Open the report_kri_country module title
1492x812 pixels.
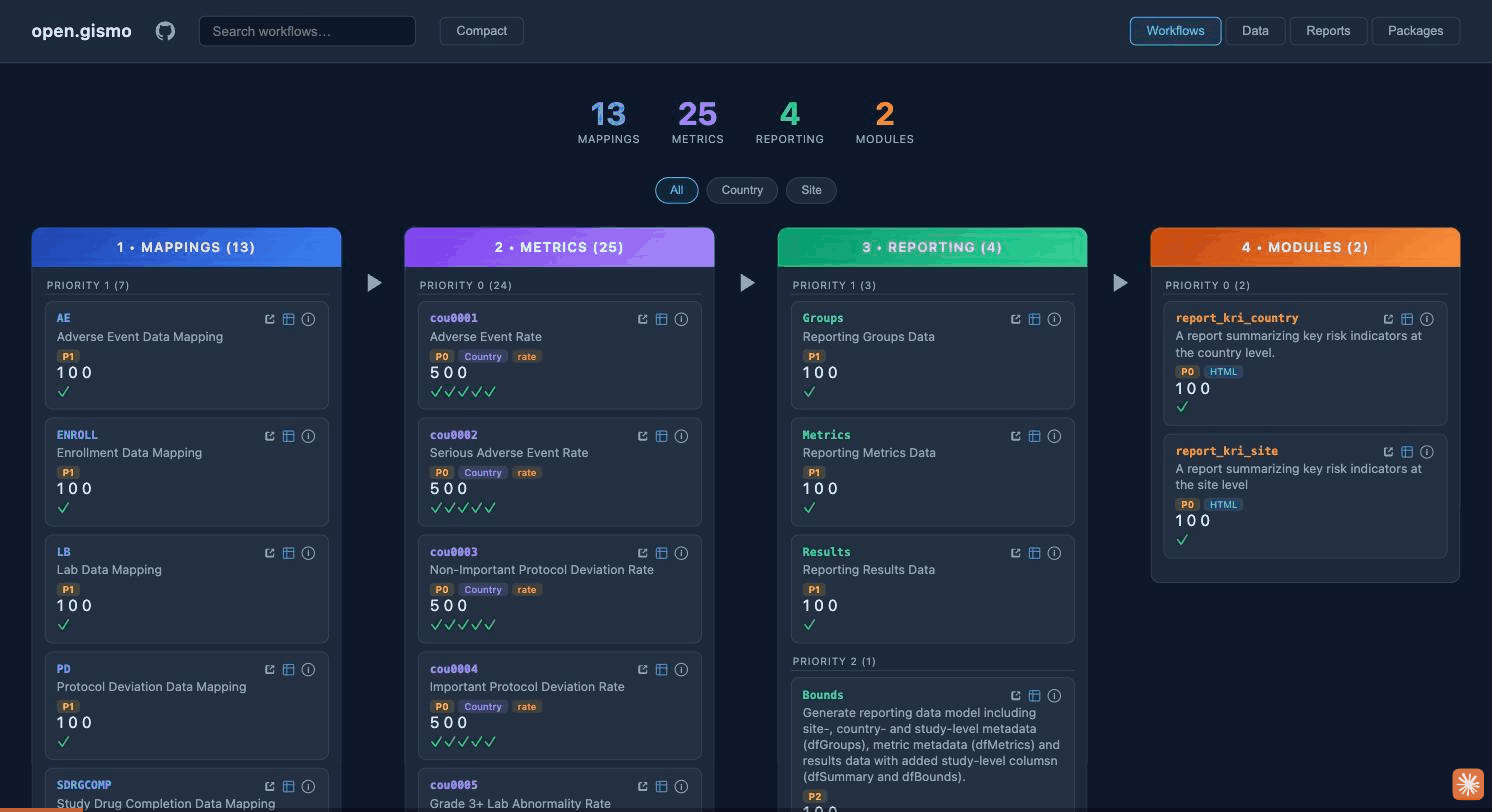pyautogui.click(x=1237, y=318)
